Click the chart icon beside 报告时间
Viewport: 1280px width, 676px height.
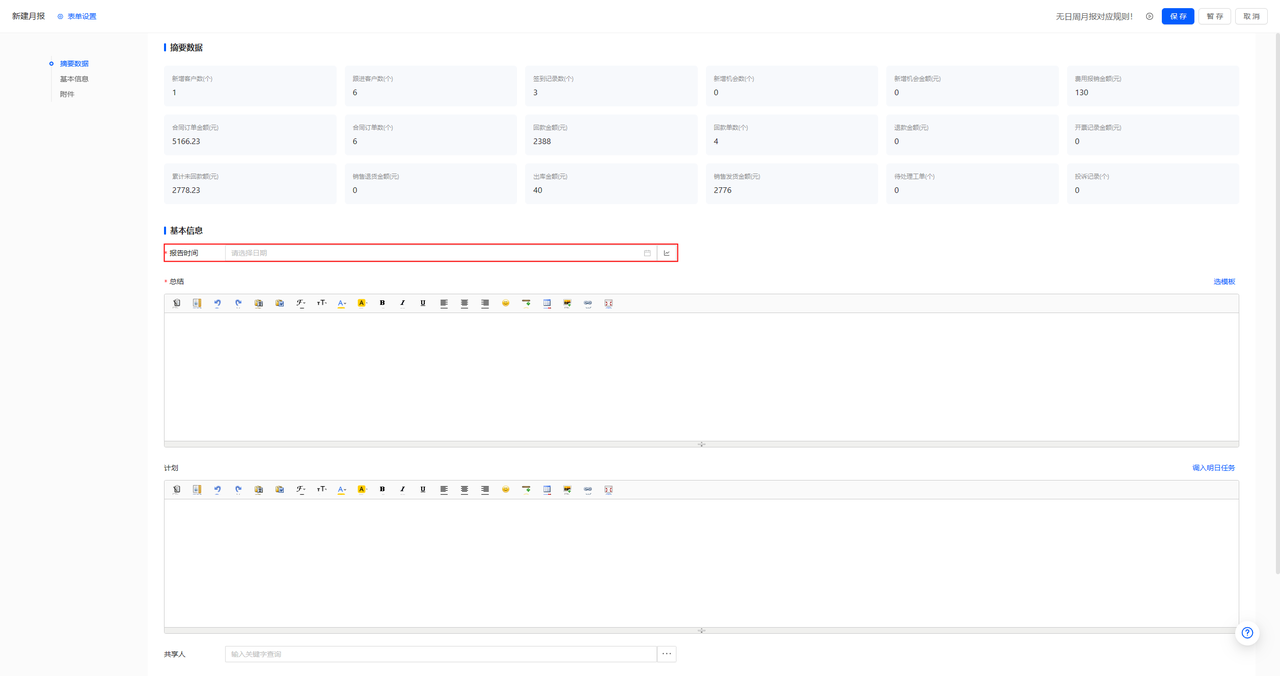click(667, 253)
